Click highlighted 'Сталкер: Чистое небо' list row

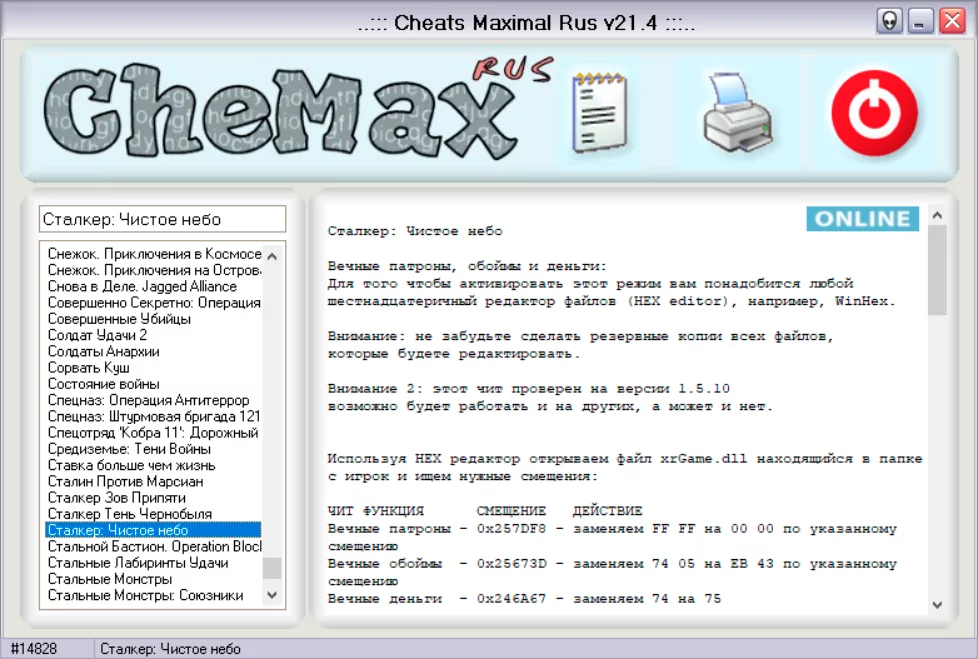click(154, 530)
